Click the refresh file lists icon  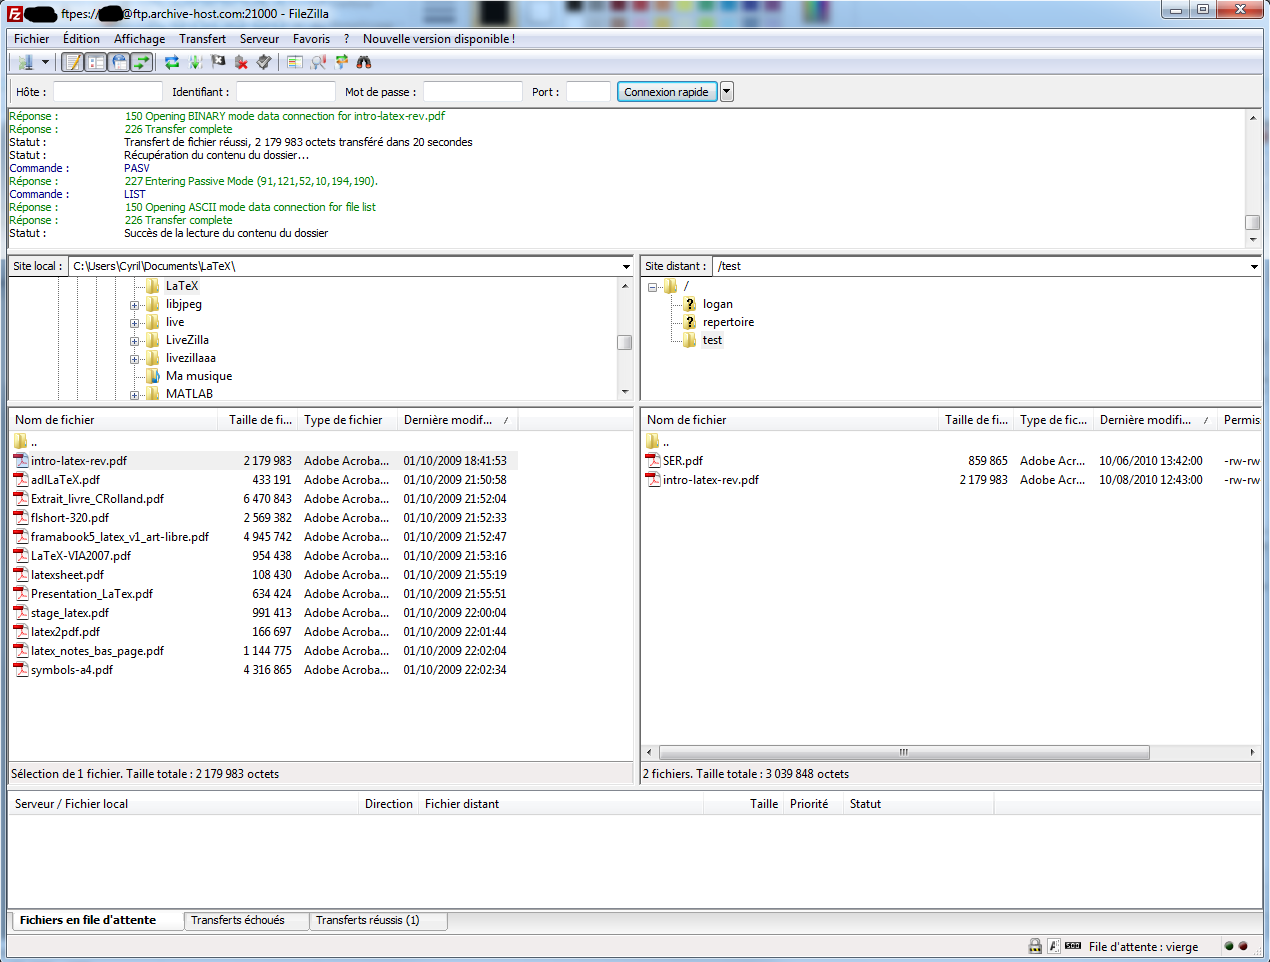(172, 62)
